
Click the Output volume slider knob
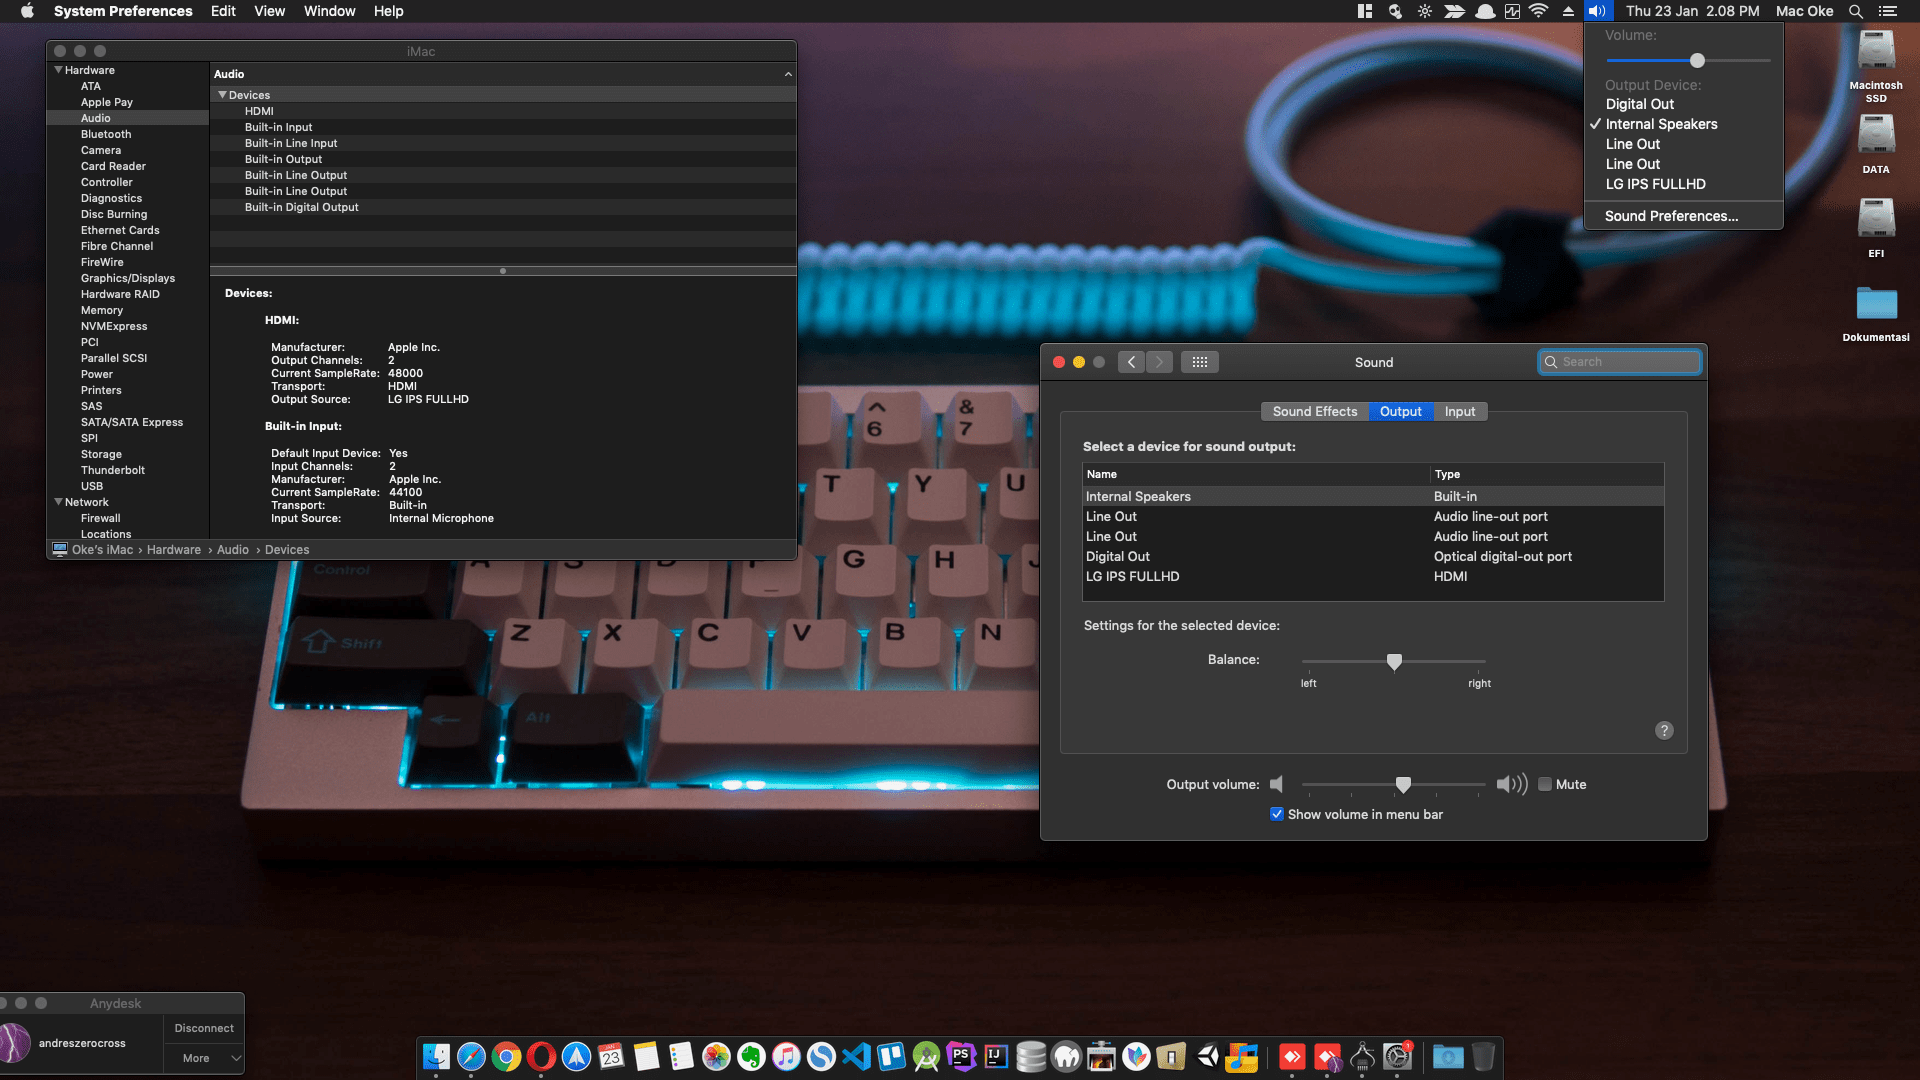coord(1403,784)
